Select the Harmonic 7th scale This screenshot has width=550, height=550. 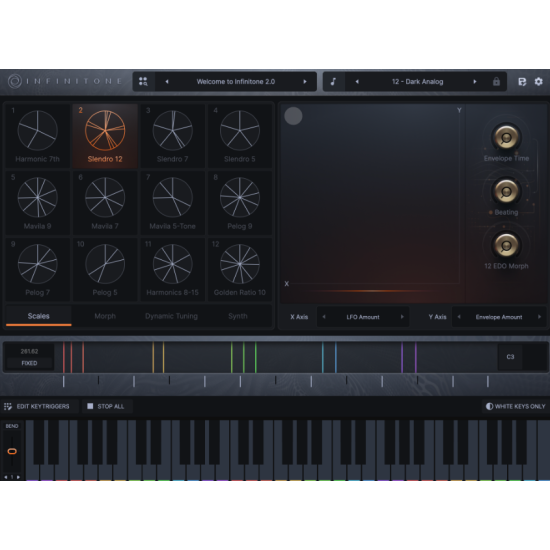point(38,136)
